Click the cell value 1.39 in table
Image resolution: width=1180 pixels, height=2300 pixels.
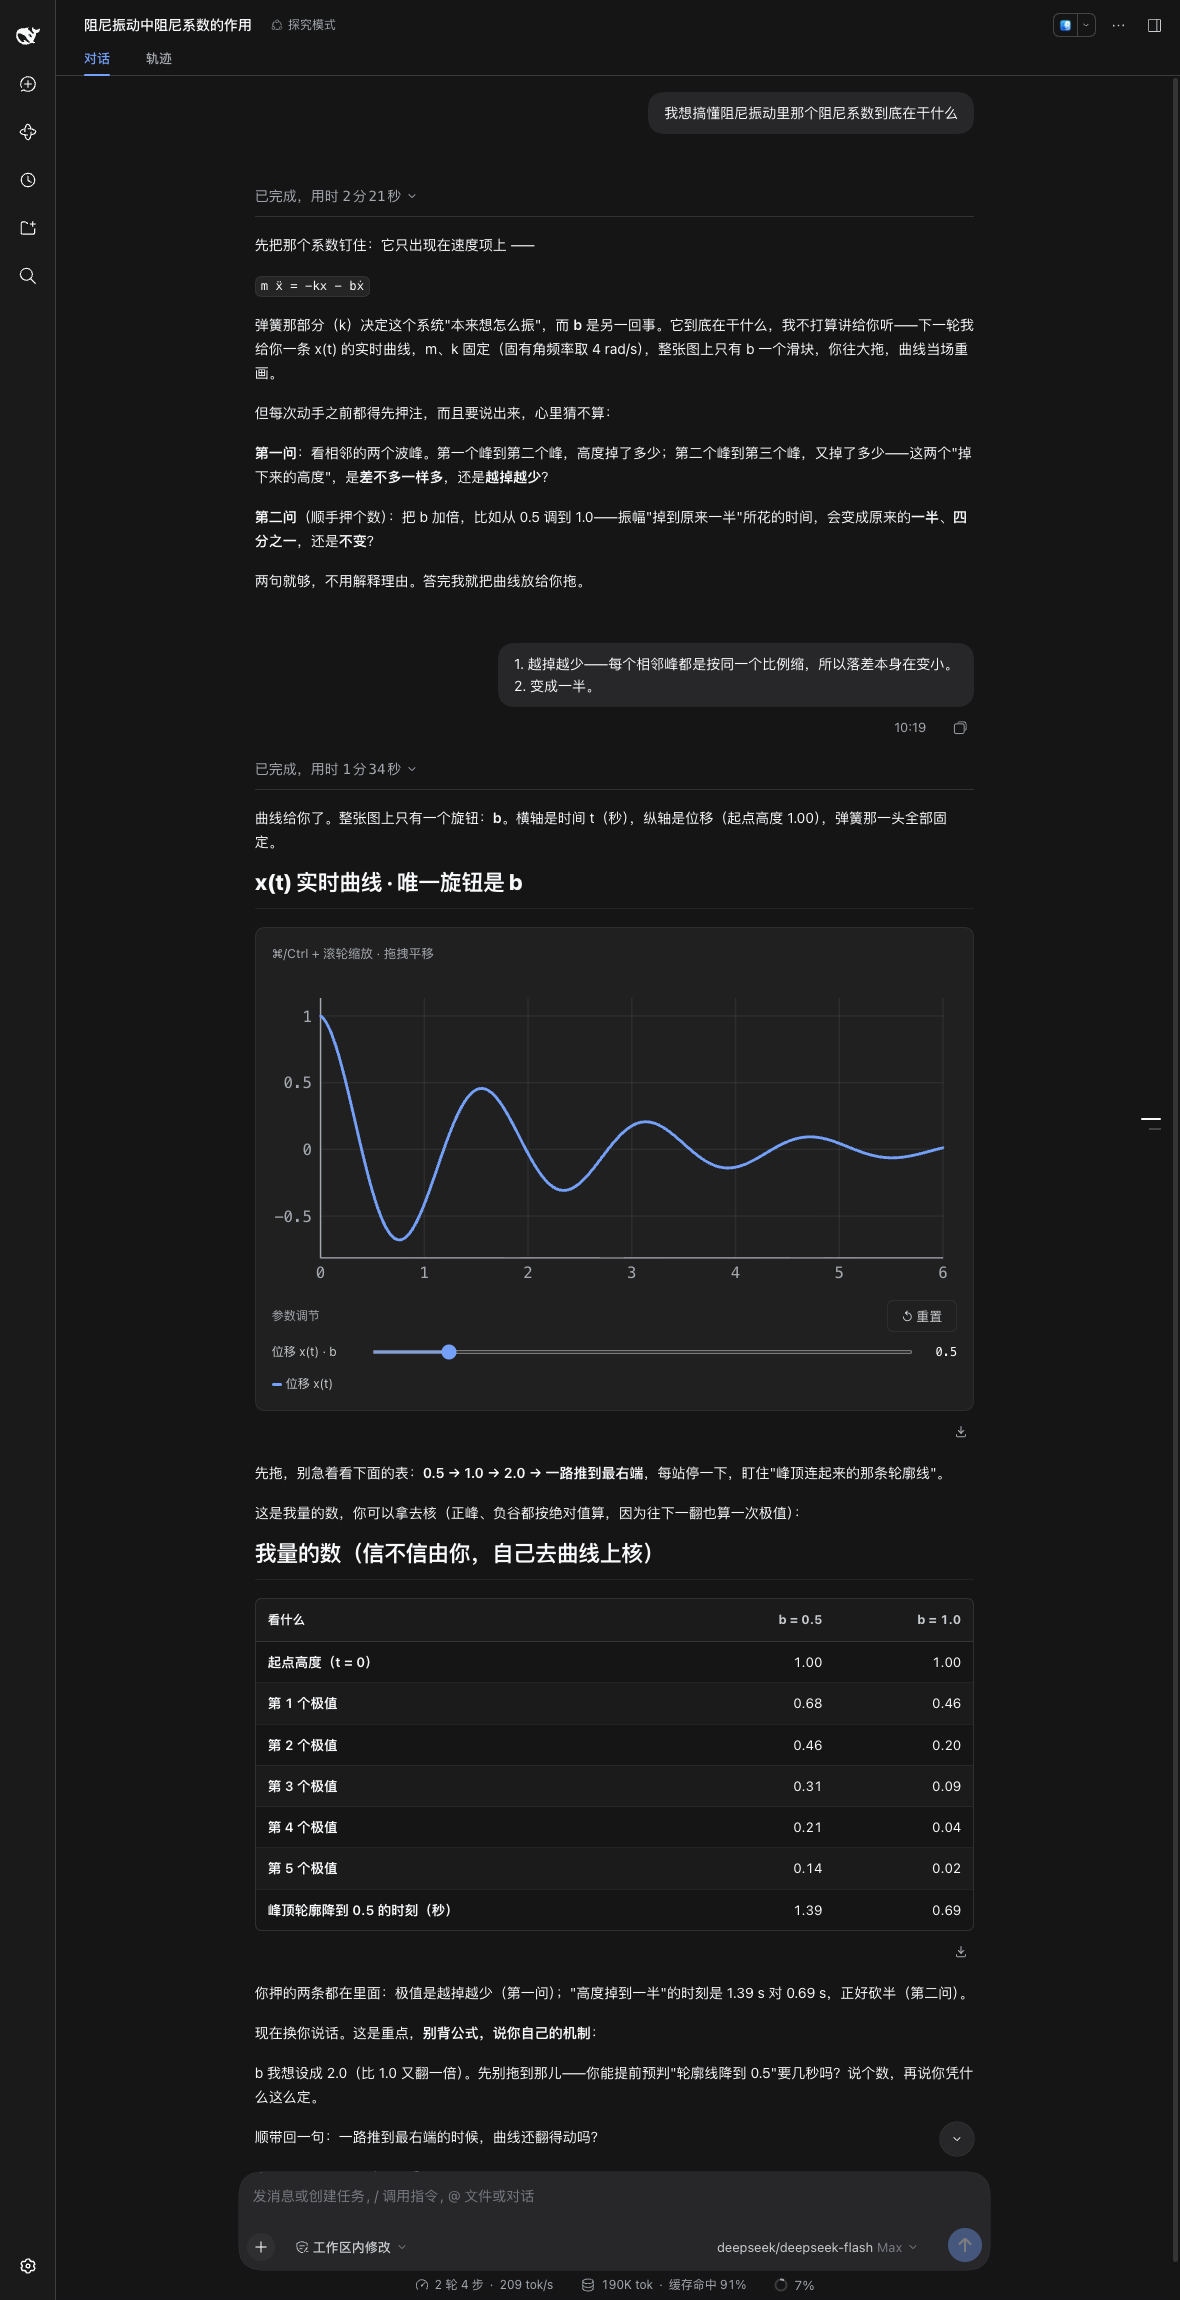(x=808, y=1910)
